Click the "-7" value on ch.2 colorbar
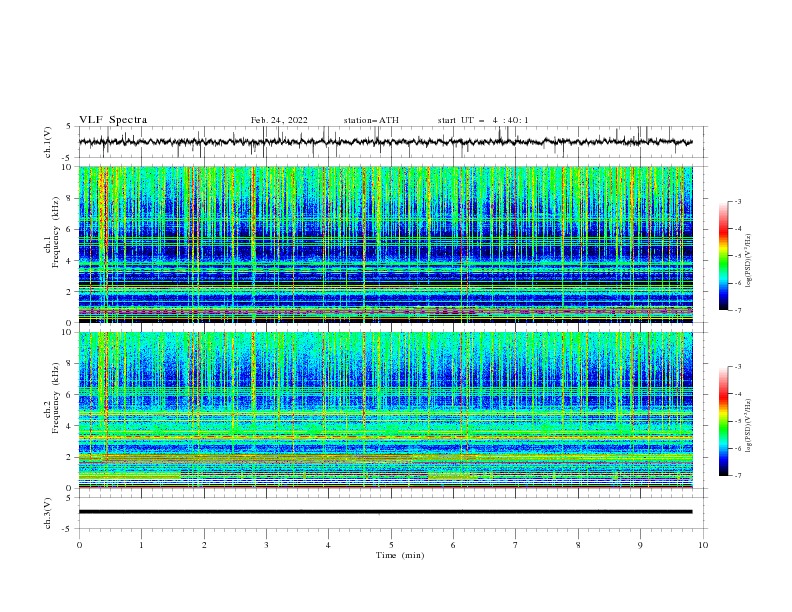 738,475
